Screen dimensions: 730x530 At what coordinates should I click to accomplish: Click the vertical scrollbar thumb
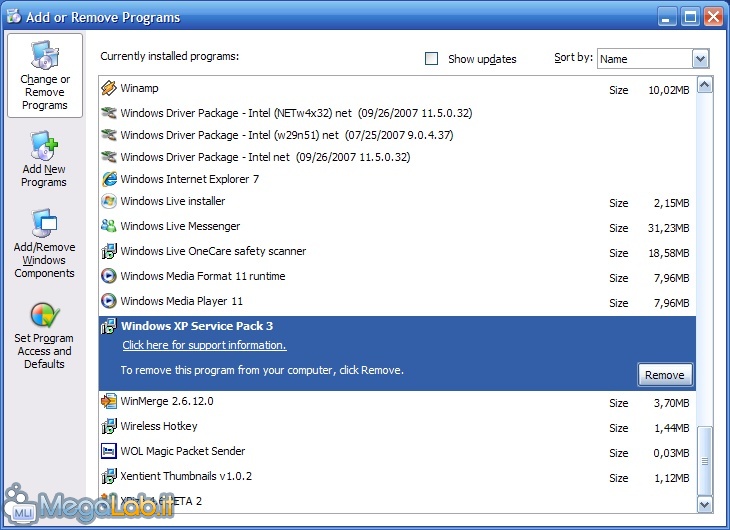point(704,461)
